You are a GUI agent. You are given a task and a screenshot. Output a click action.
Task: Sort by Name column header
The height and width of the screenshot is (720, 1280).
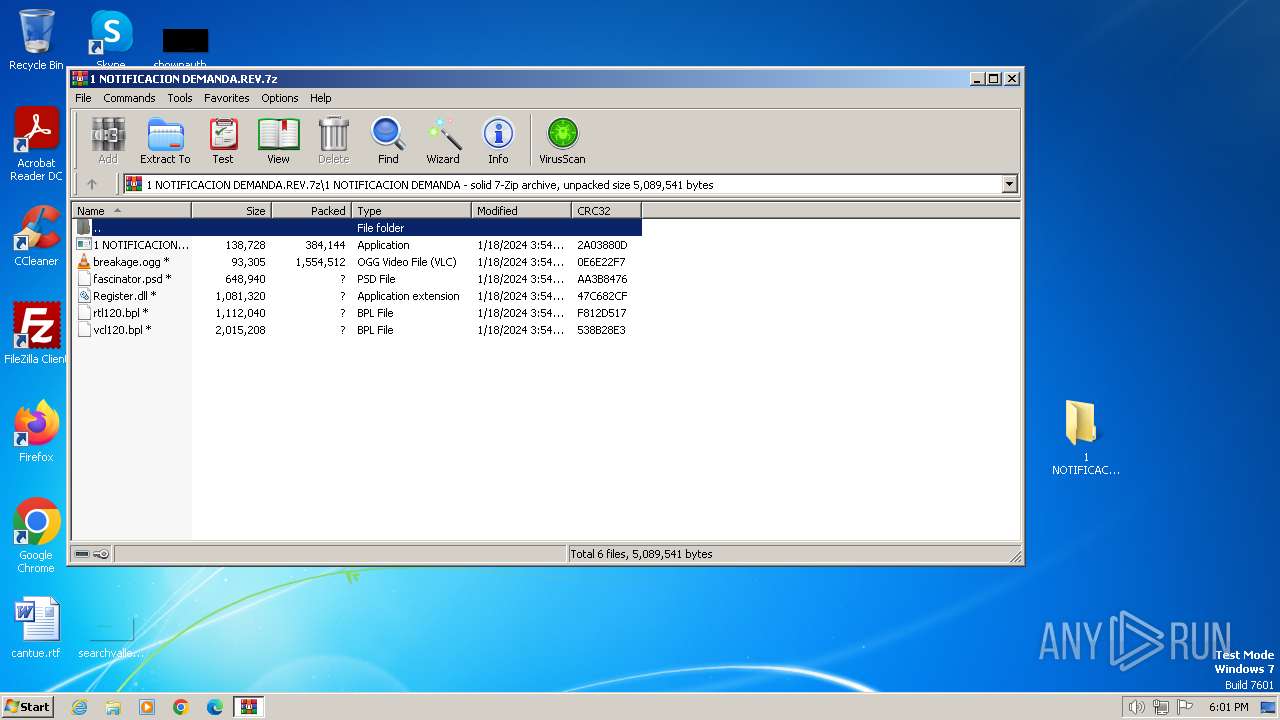click(x=131, y=211)
